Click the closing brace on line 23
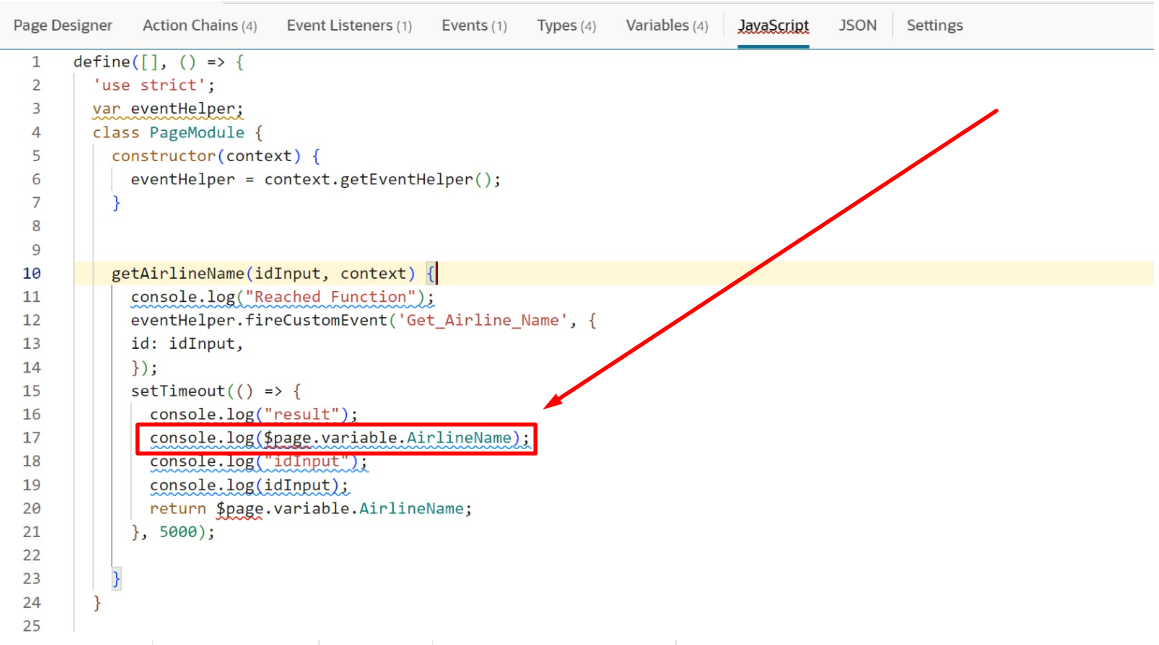Viewport: 1159px width, 645px height. (x=116, y=579)
